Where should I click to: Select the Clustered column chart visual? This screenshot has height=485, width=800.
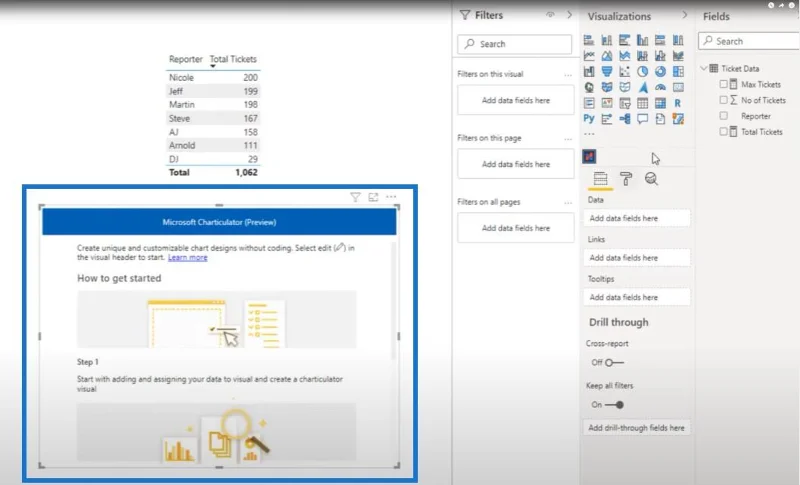click(642, 40)
